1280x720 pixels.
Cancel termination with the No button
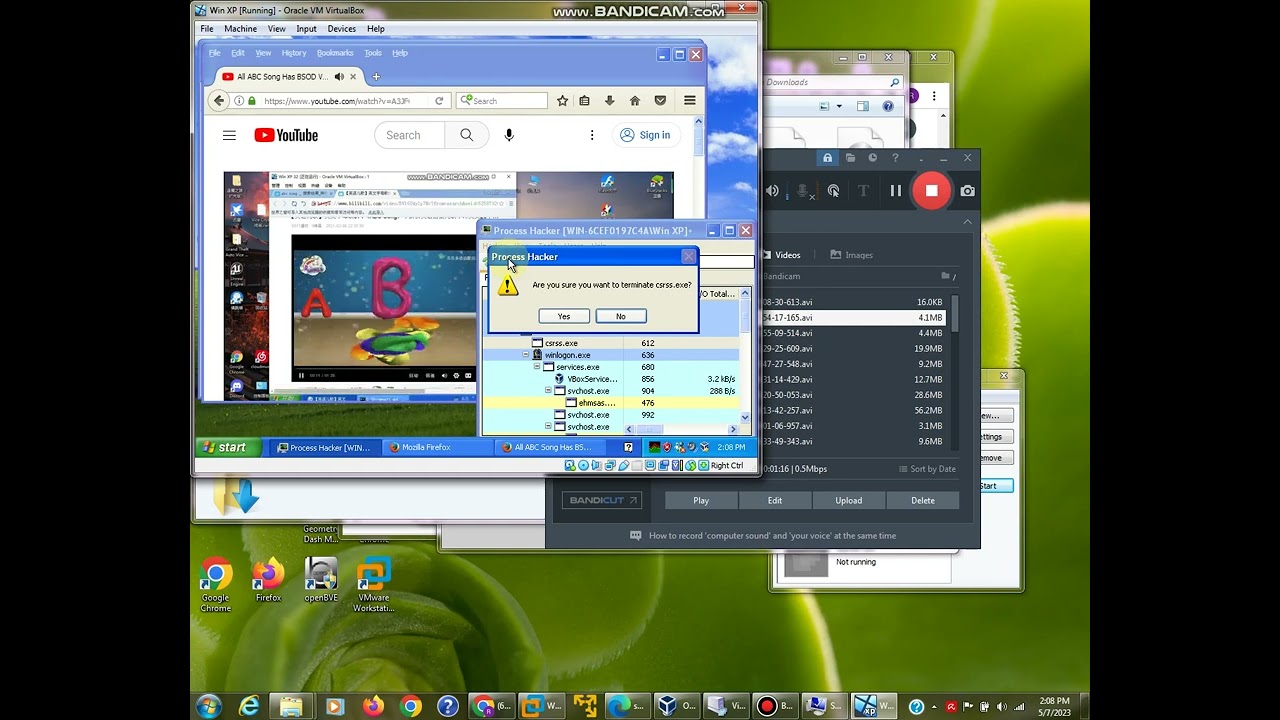pyautogui.click(x=620, y=316)
